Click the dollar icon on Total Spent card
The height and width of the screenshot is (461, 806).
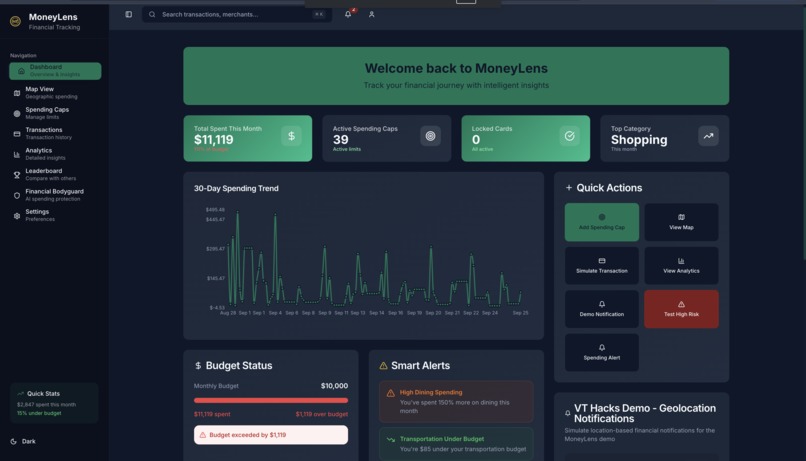click(x=291, y=136)
